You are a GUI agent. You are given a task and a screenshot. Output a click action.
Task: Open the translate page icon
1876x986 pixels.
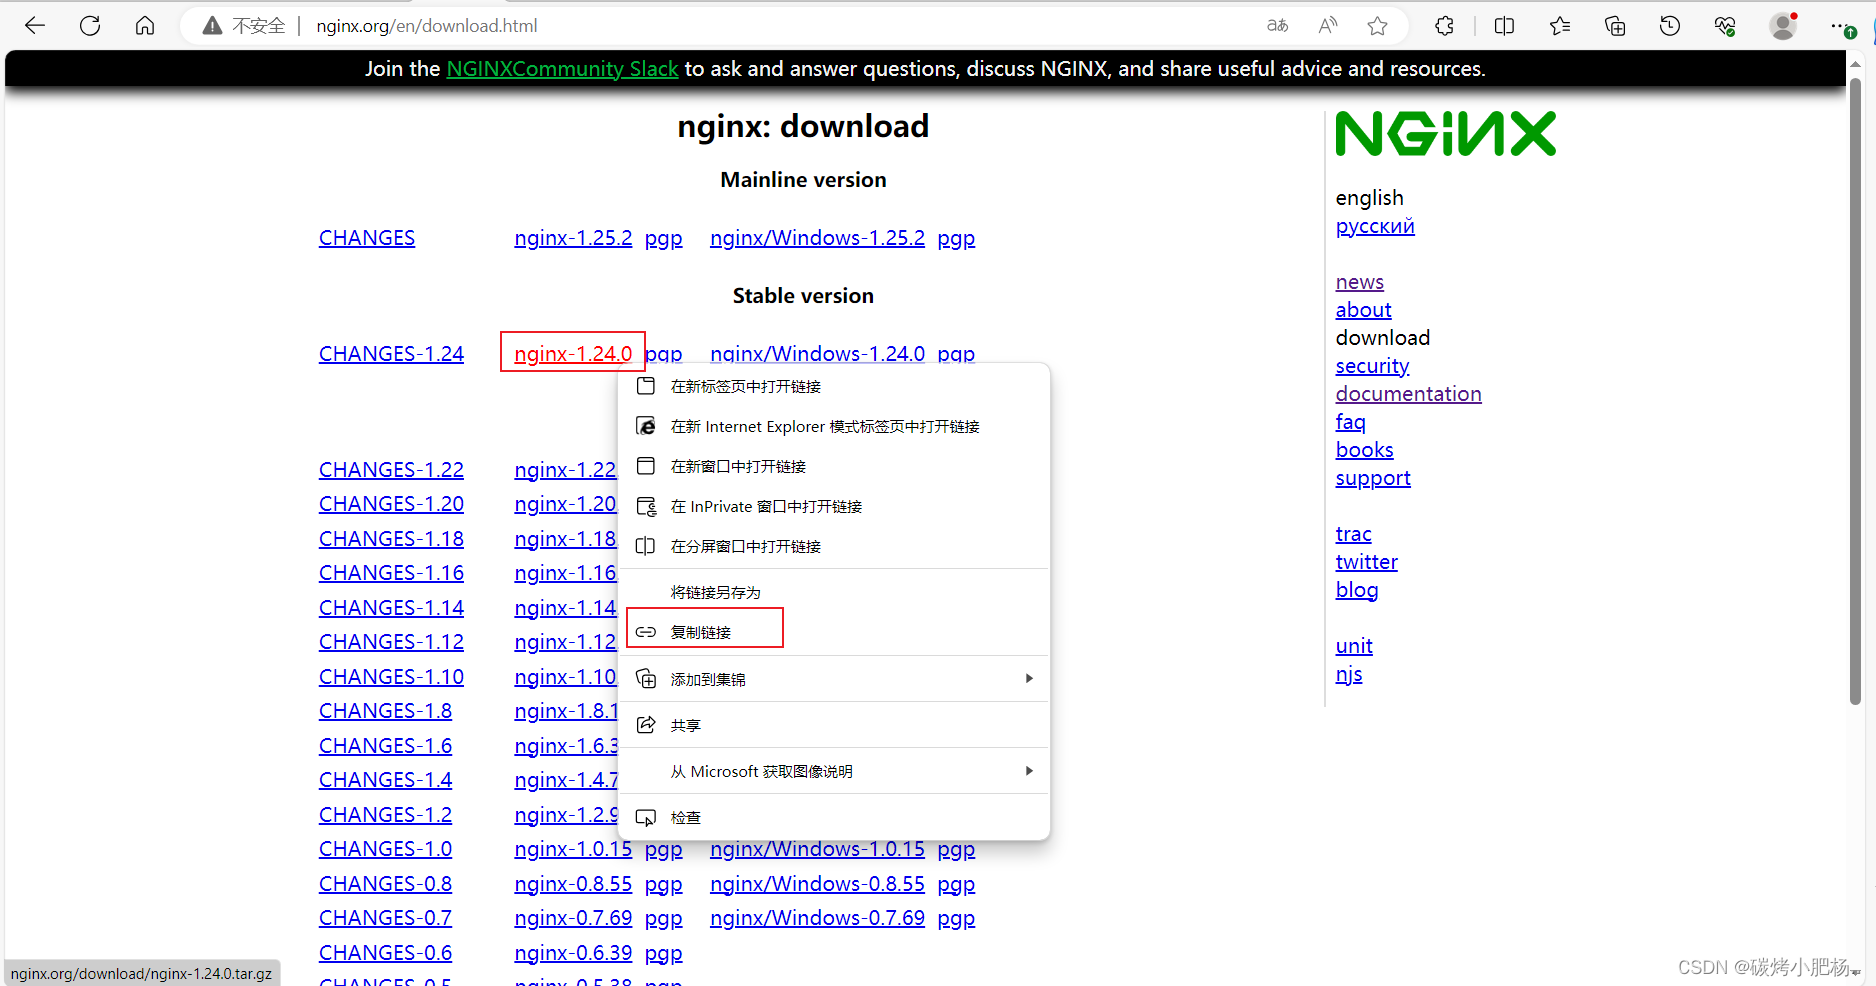click(1277, 26)
